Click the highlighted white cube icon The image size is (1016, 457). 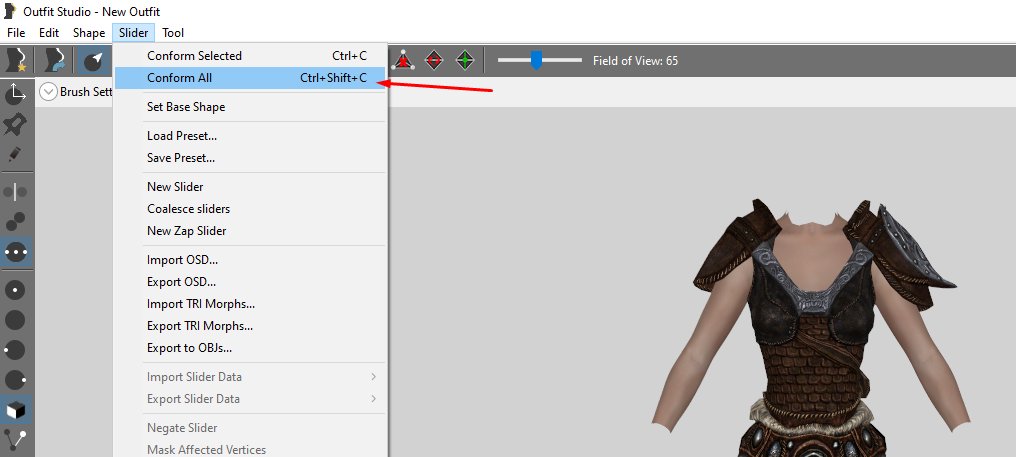[15, 410]
